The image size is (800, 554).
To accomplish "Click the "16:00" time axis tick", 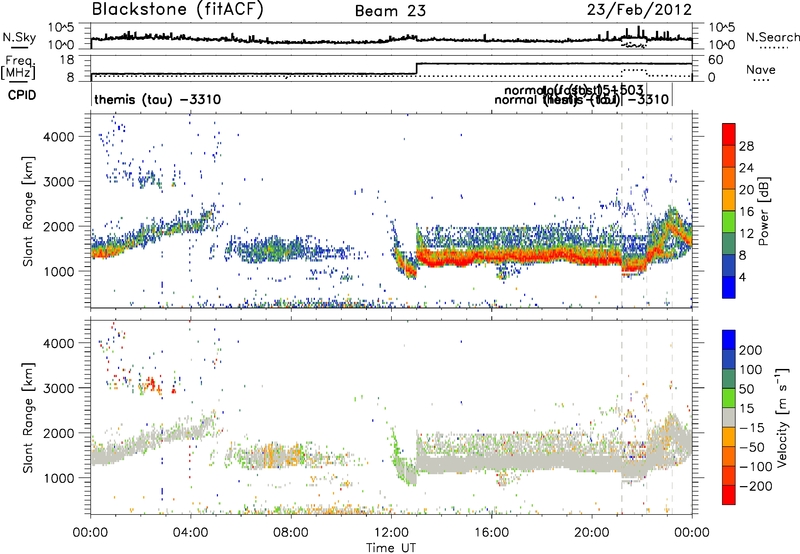I will coord(491,533).
